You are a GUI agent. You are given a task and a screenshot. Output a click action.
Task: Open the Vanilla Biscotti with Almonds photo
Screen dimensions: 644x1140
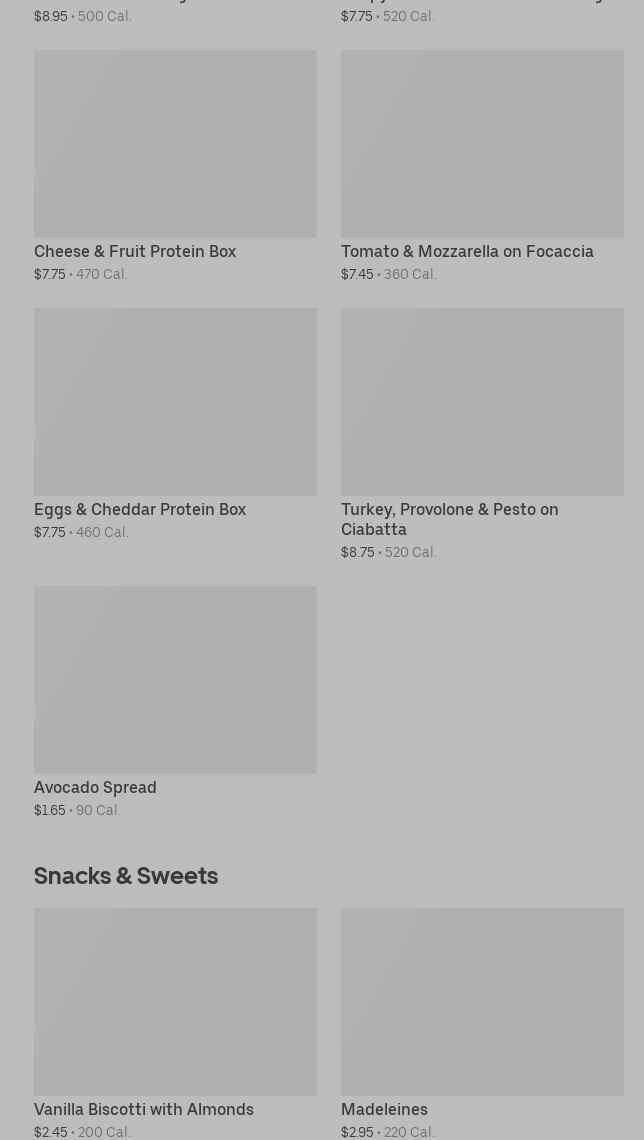175,1002
